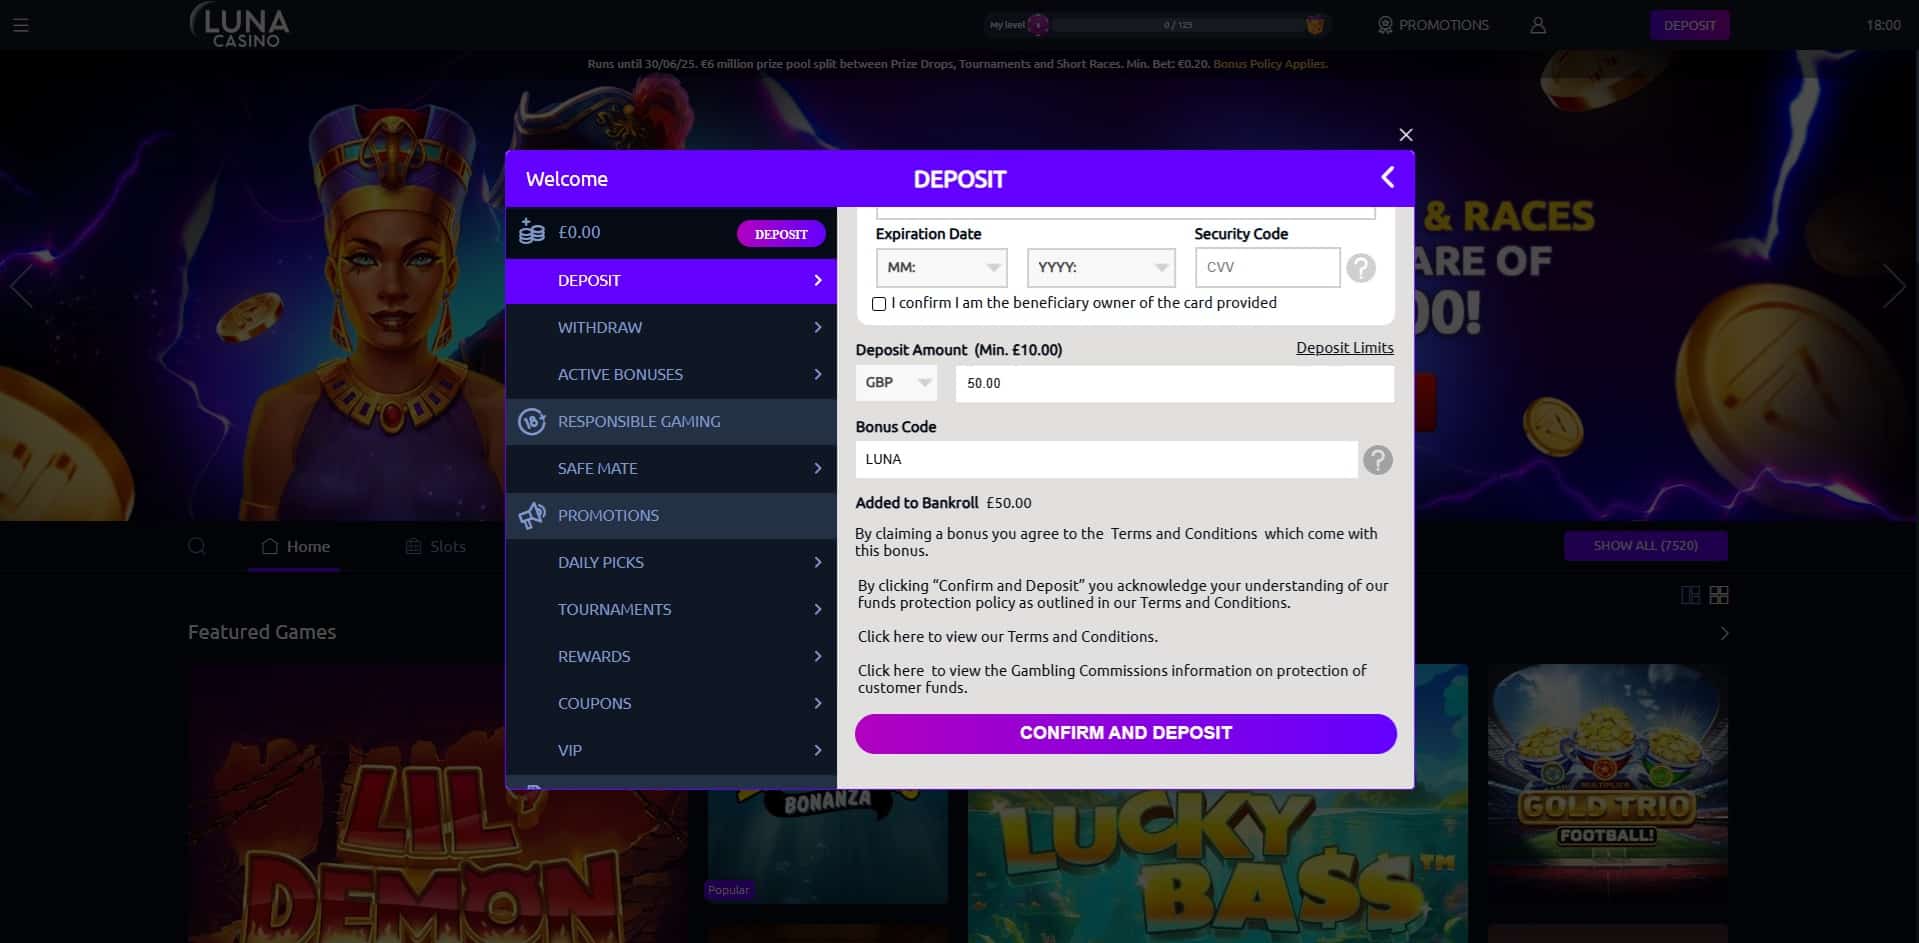The height and width of the screenshot is (943, 1919).
Task: Expand the DAILY PICKS menu item
Action: click(671, 562)
